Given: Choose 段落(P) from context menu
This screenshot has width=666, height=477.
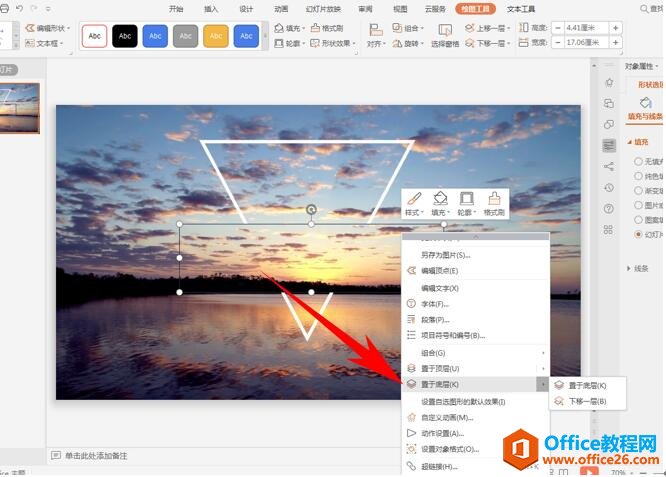Looking at the screenshot, I should click(475, 319).
